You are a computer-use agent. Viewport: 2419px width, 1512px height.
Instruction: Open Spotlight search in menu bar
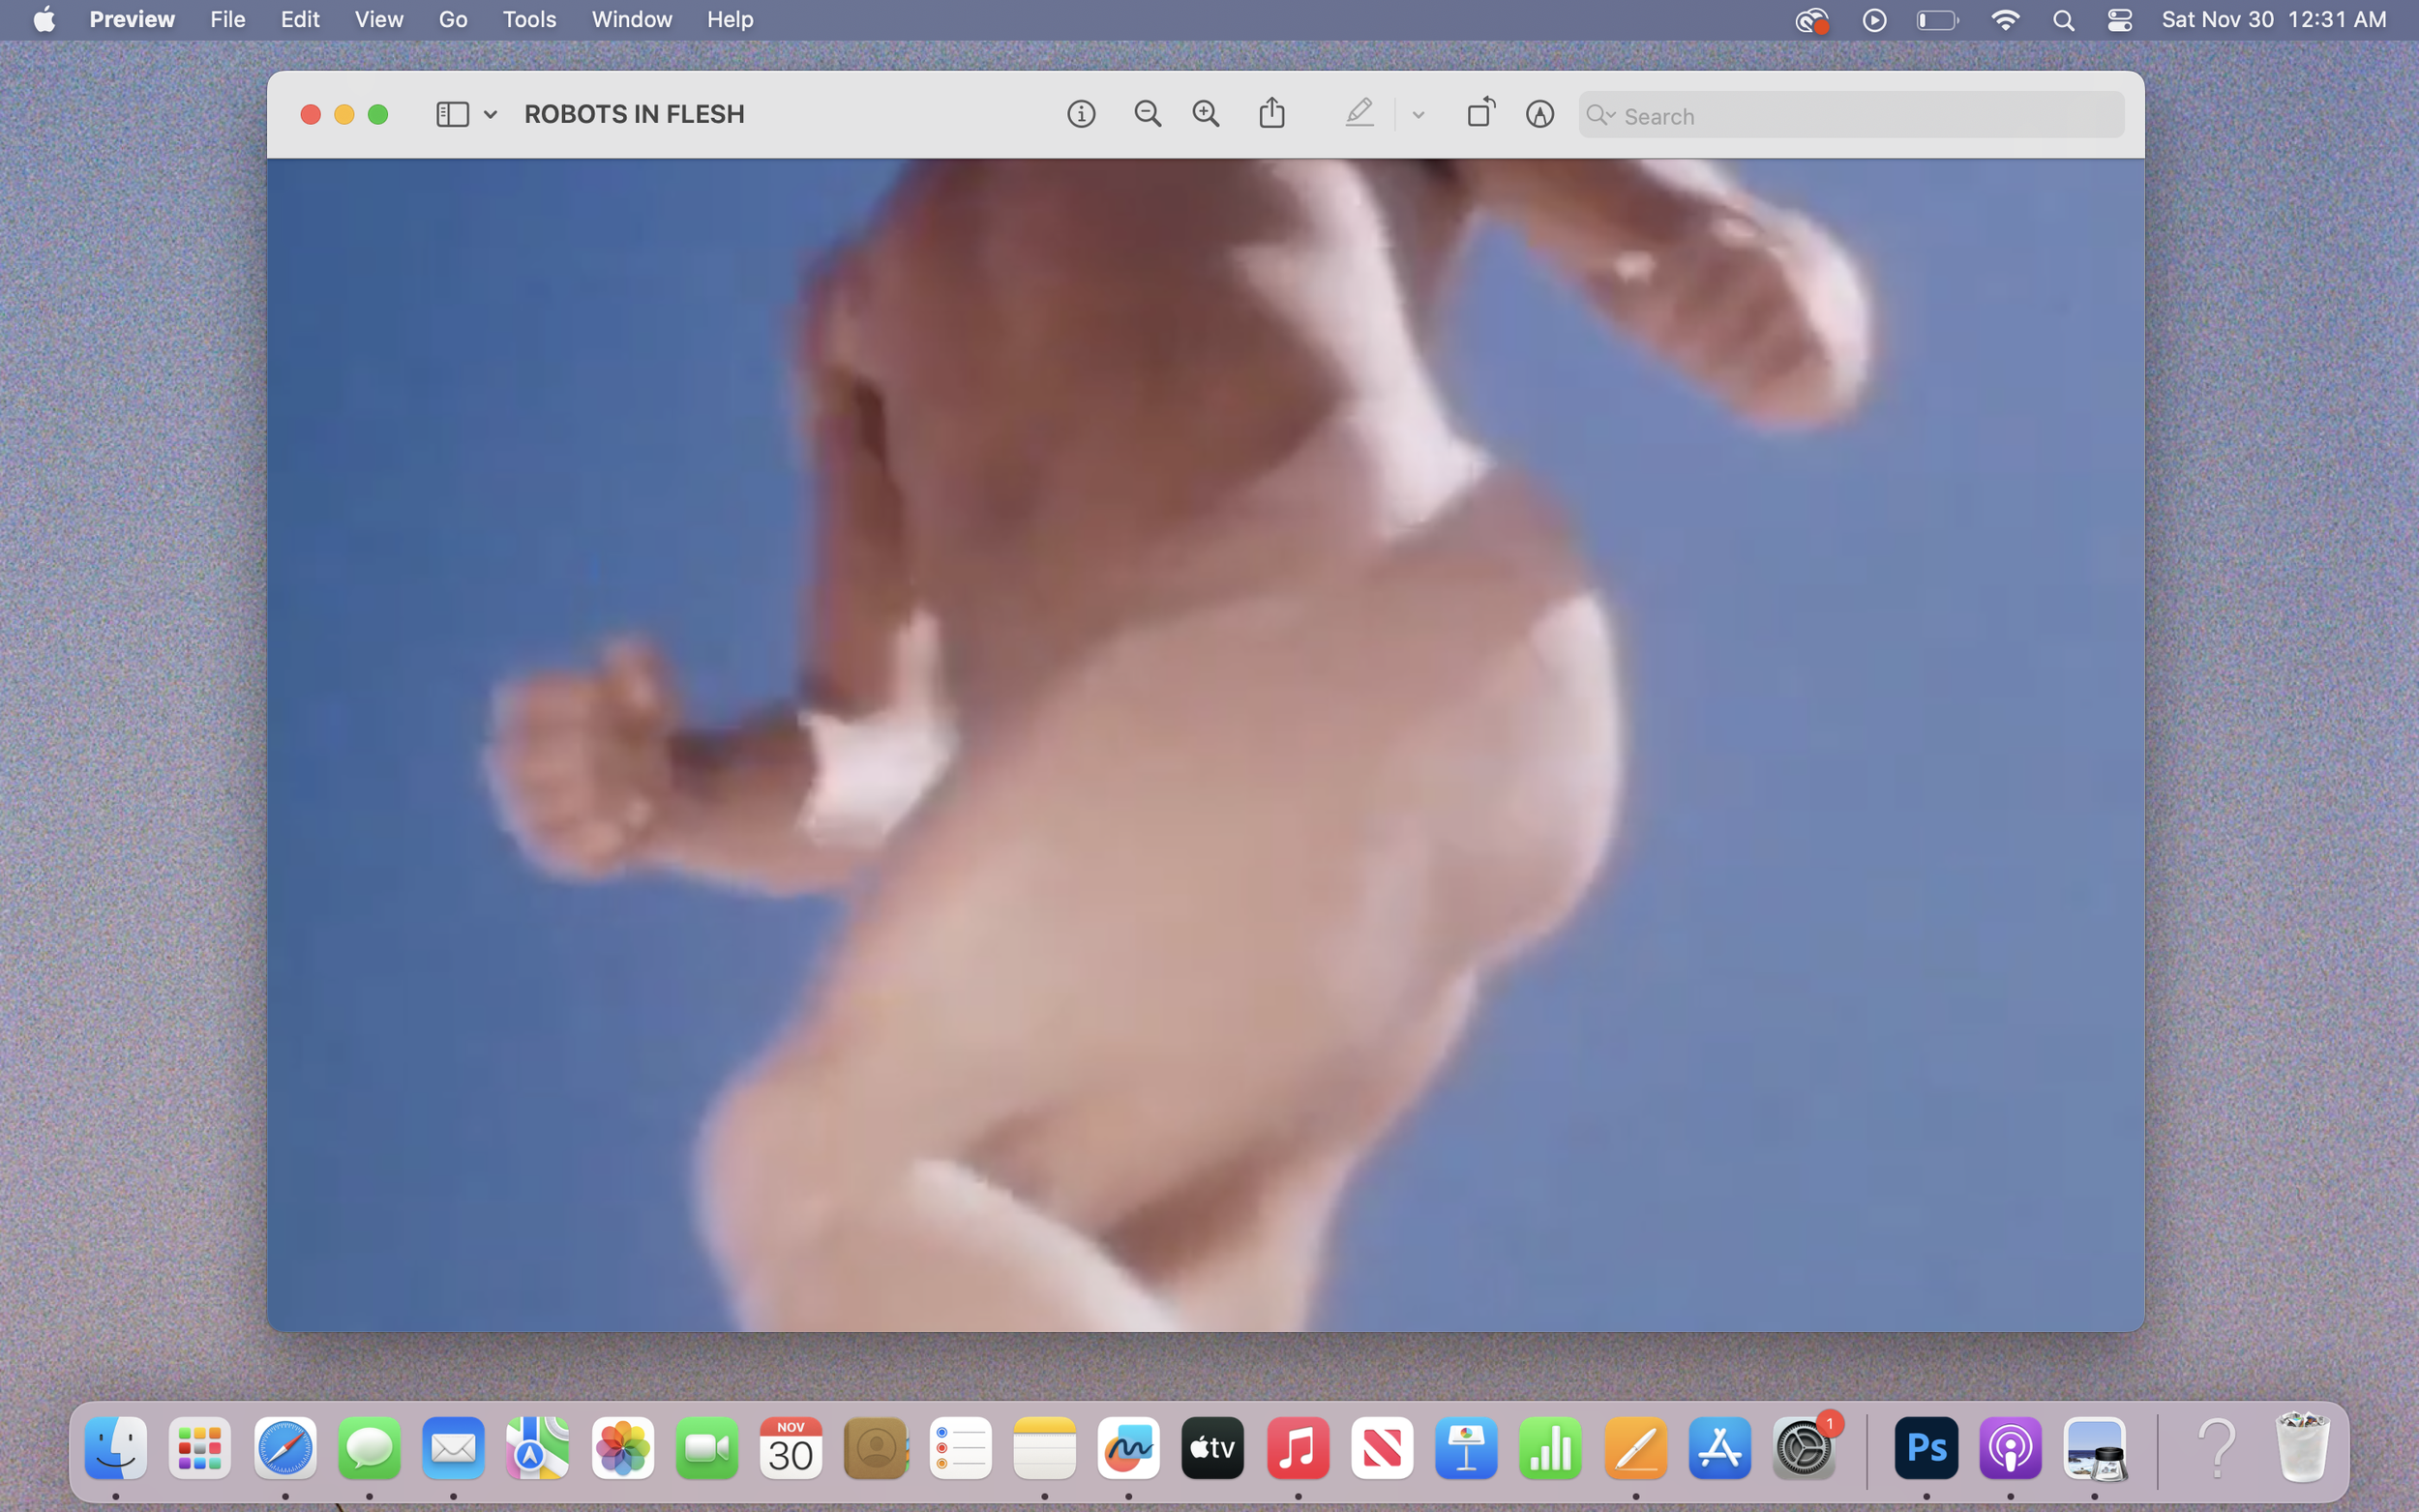pyautogui.click(x=2063, y=20)
